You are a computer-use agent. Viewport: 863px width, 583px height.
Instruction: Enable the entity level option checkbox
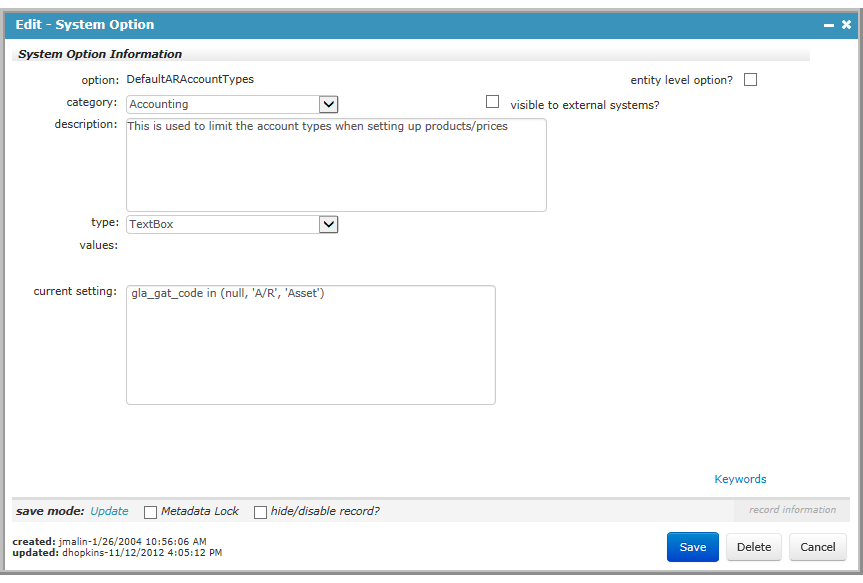click(x=750, y=80)
